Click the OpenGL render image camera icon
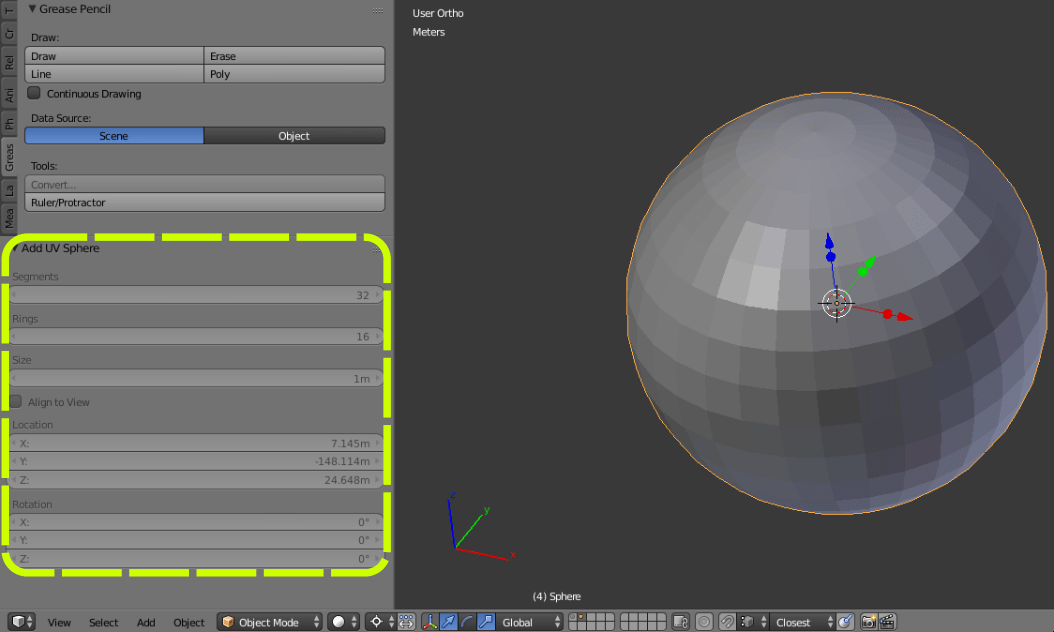The image size is (1054, 632). click(x=869, y=621)
